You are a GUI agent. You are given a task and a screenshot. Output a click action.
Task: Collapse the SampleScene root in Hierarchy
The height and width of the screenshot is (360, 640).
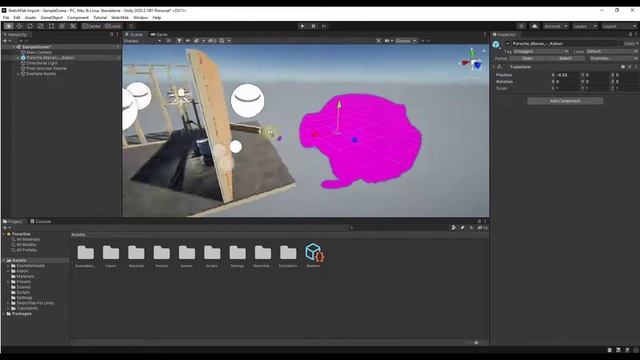point(13,47)
